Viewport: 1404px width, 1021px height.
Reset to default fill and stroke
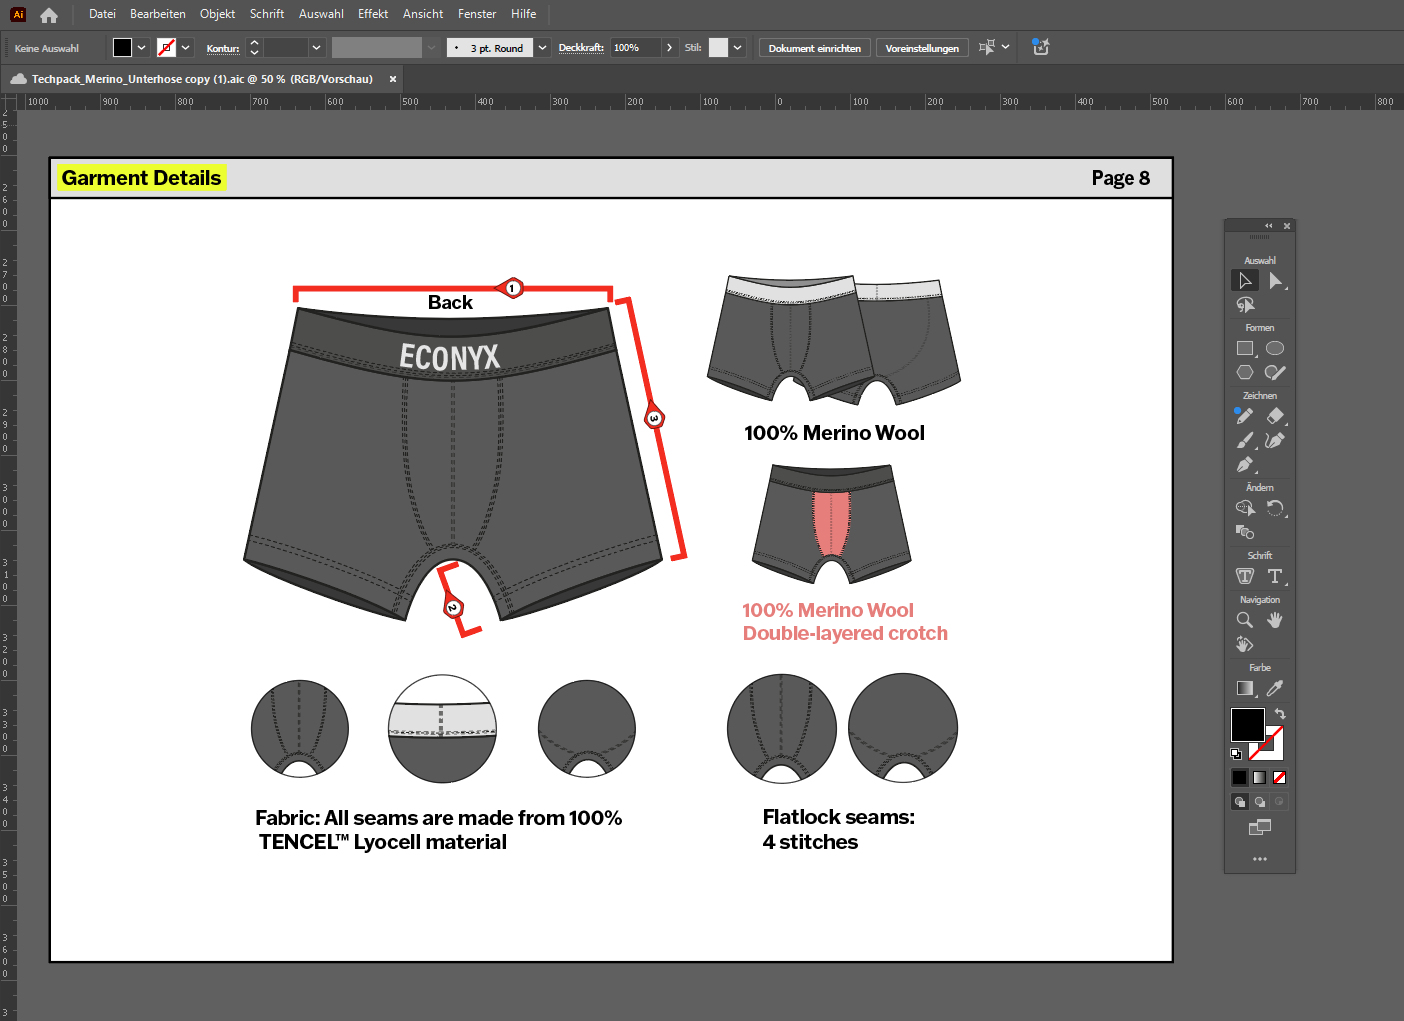click(1236, 754)
